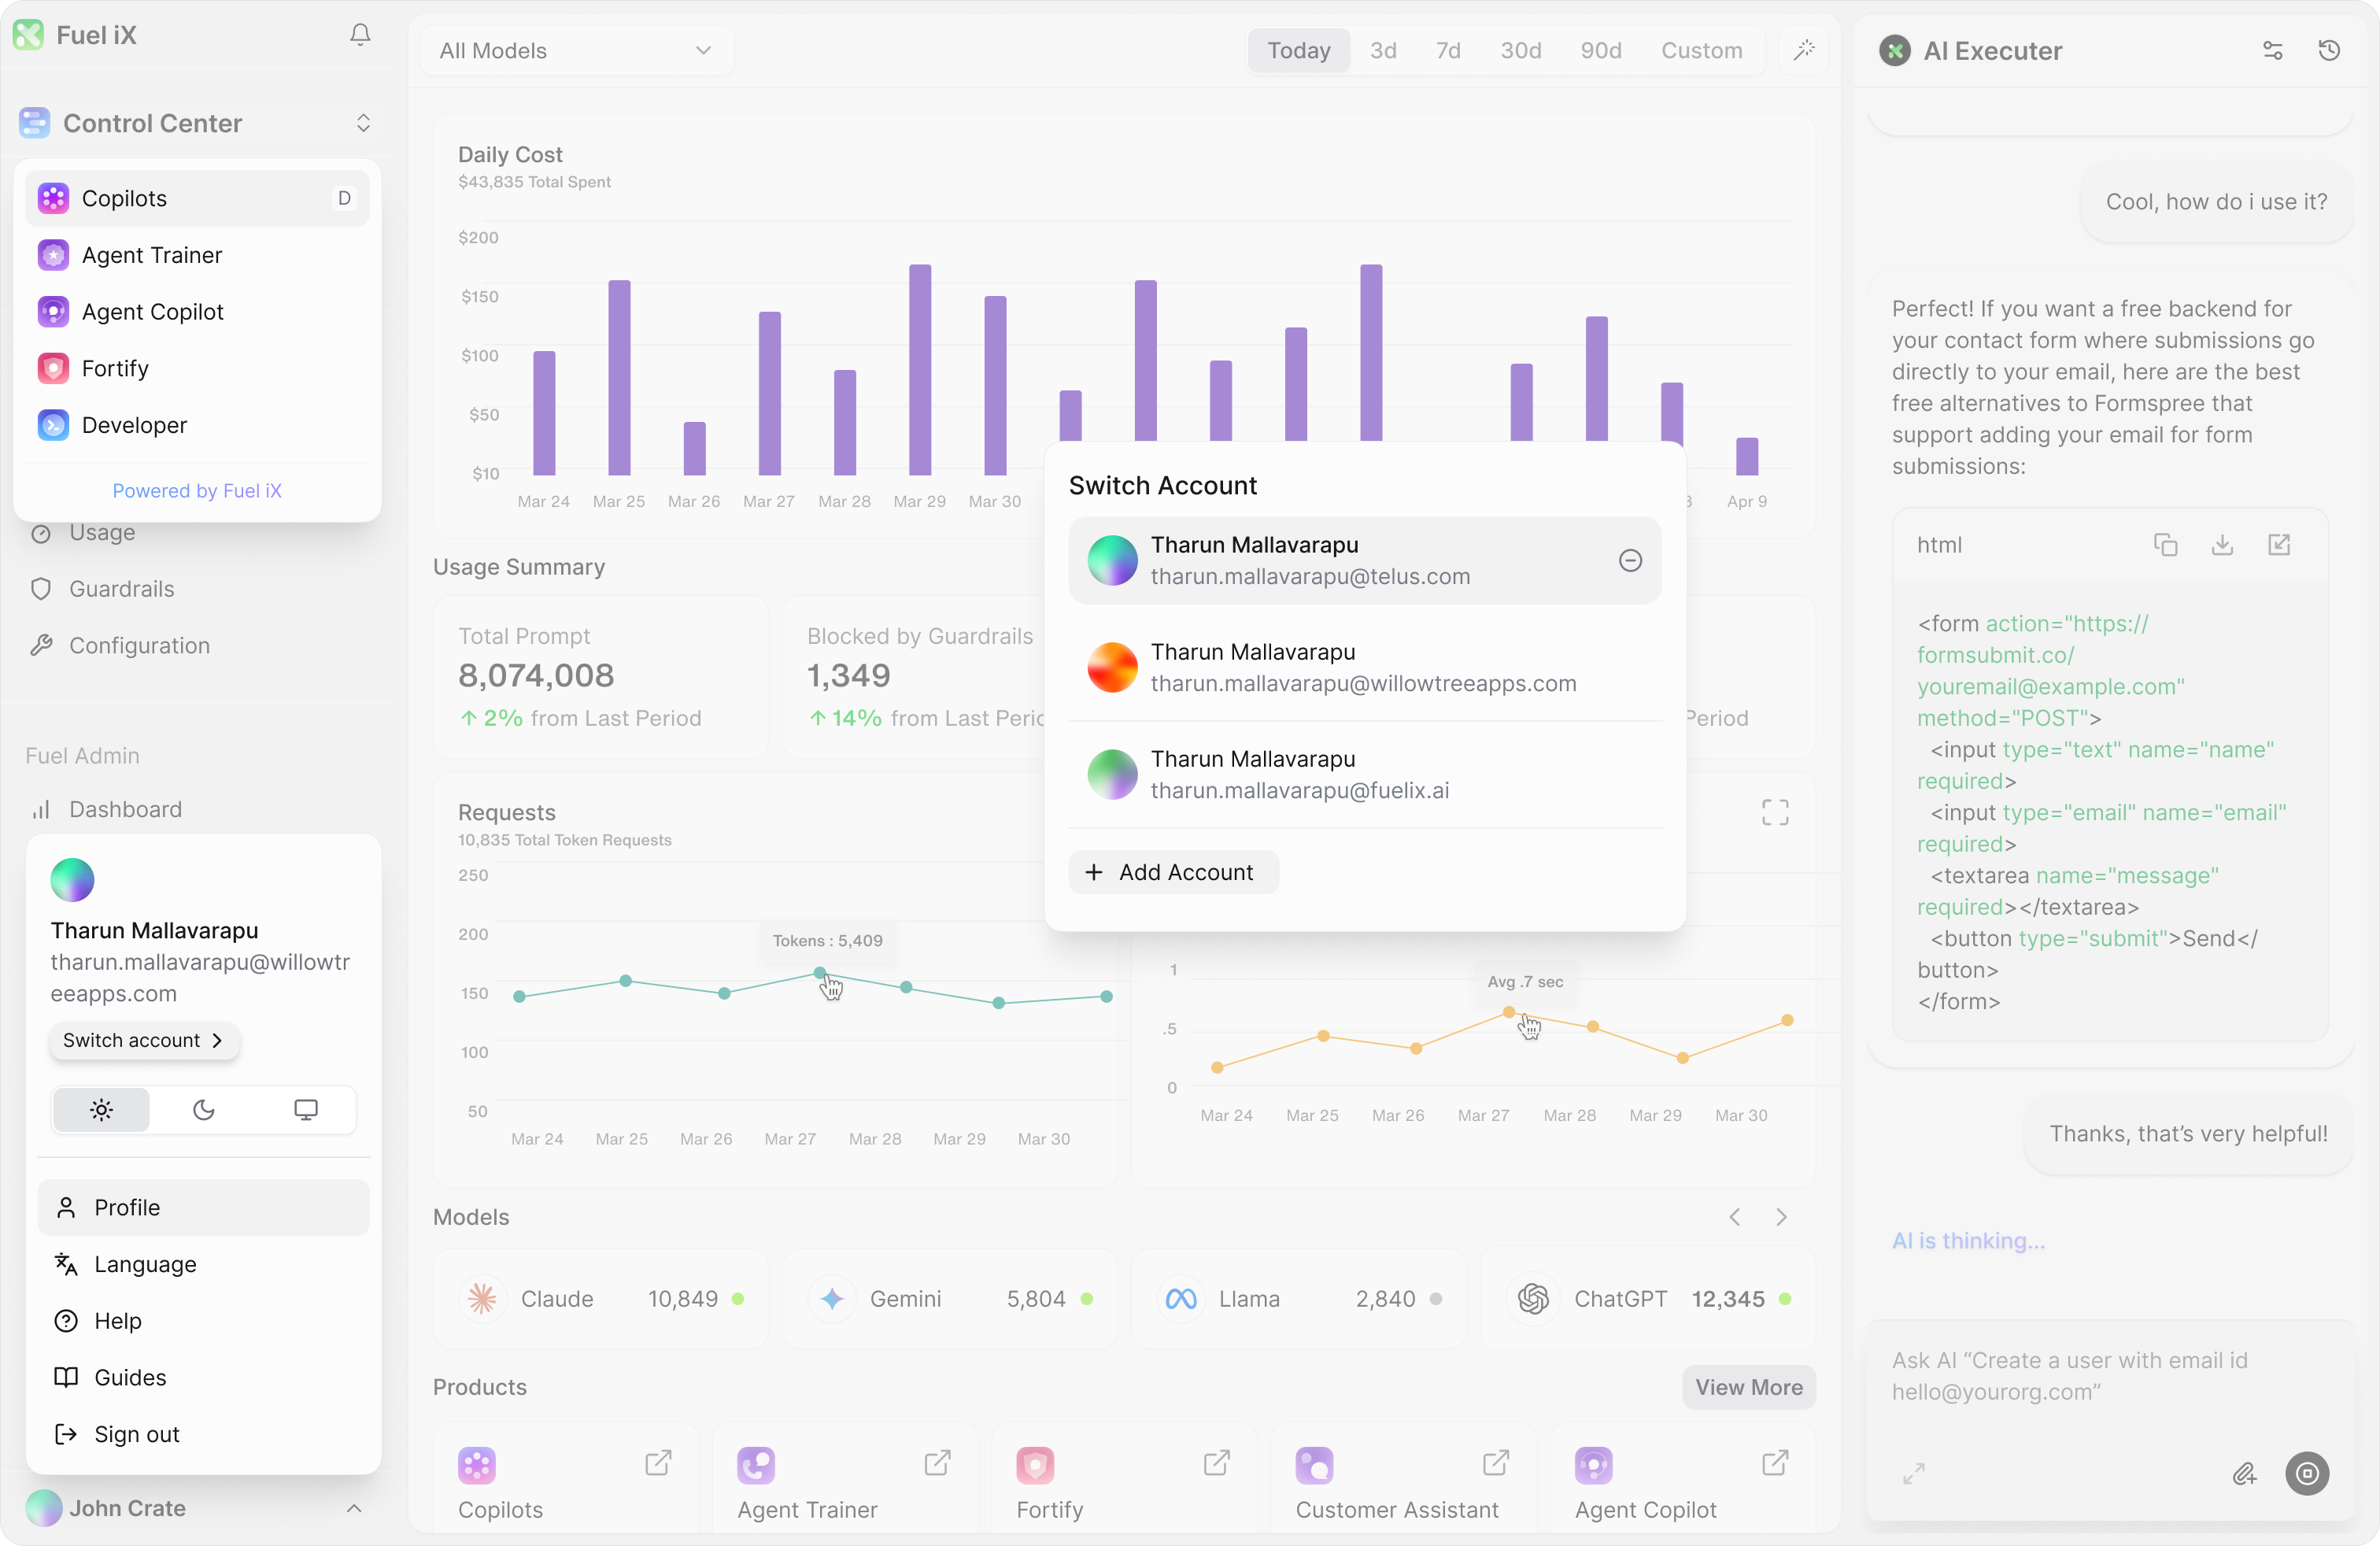Open Agent Copilot product external link
Screen dimensions: 2380x1546
1774,1463
